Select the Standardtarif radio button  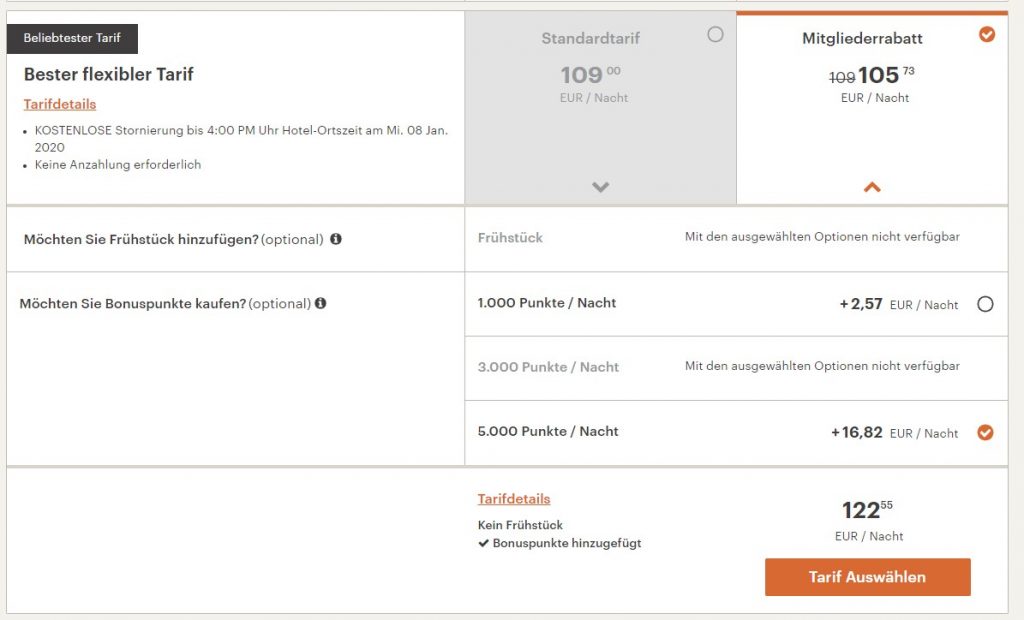(715, 35)
